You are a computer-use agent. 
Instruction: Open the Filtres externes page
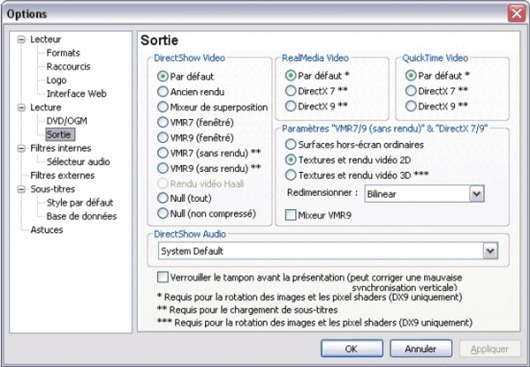tap(62, 175)
